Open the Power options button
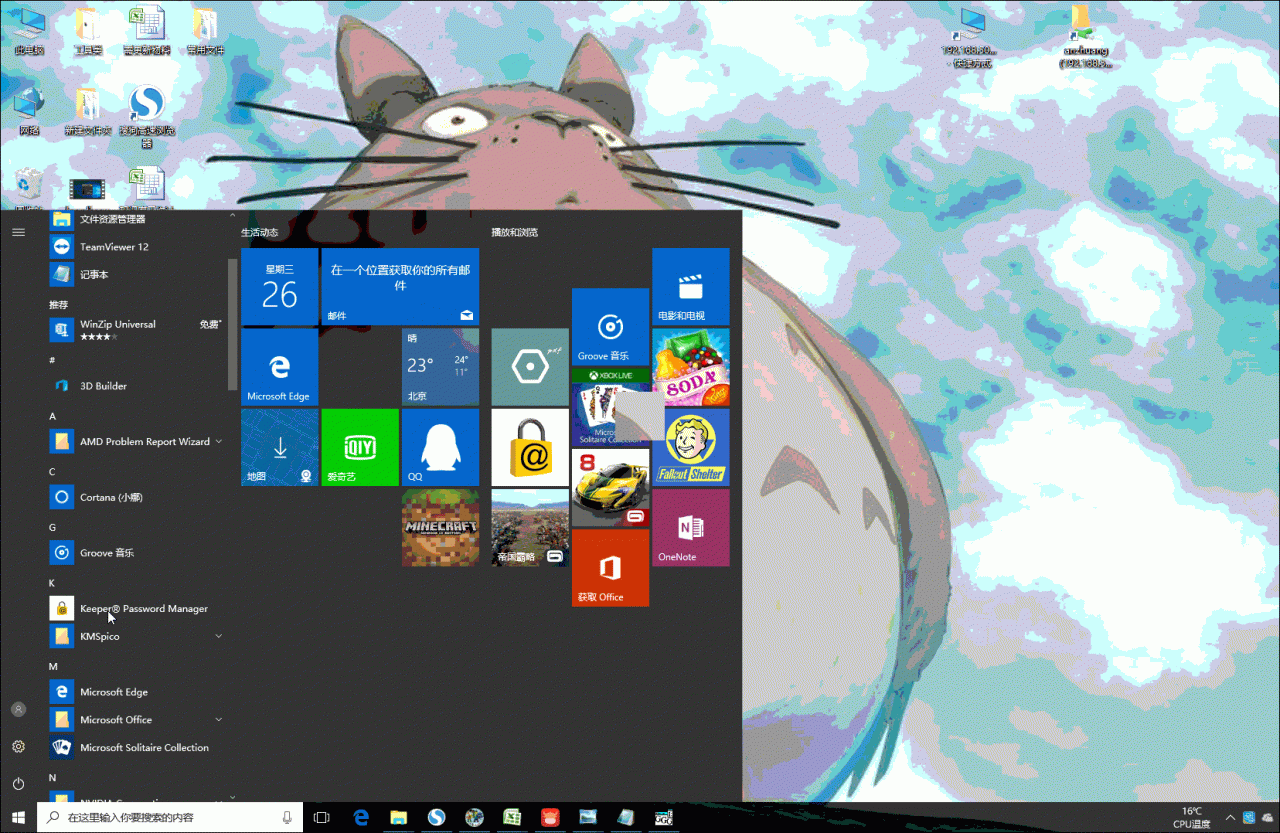The height and width of the screenshot is (833, 1280). (x=18, y=784)
